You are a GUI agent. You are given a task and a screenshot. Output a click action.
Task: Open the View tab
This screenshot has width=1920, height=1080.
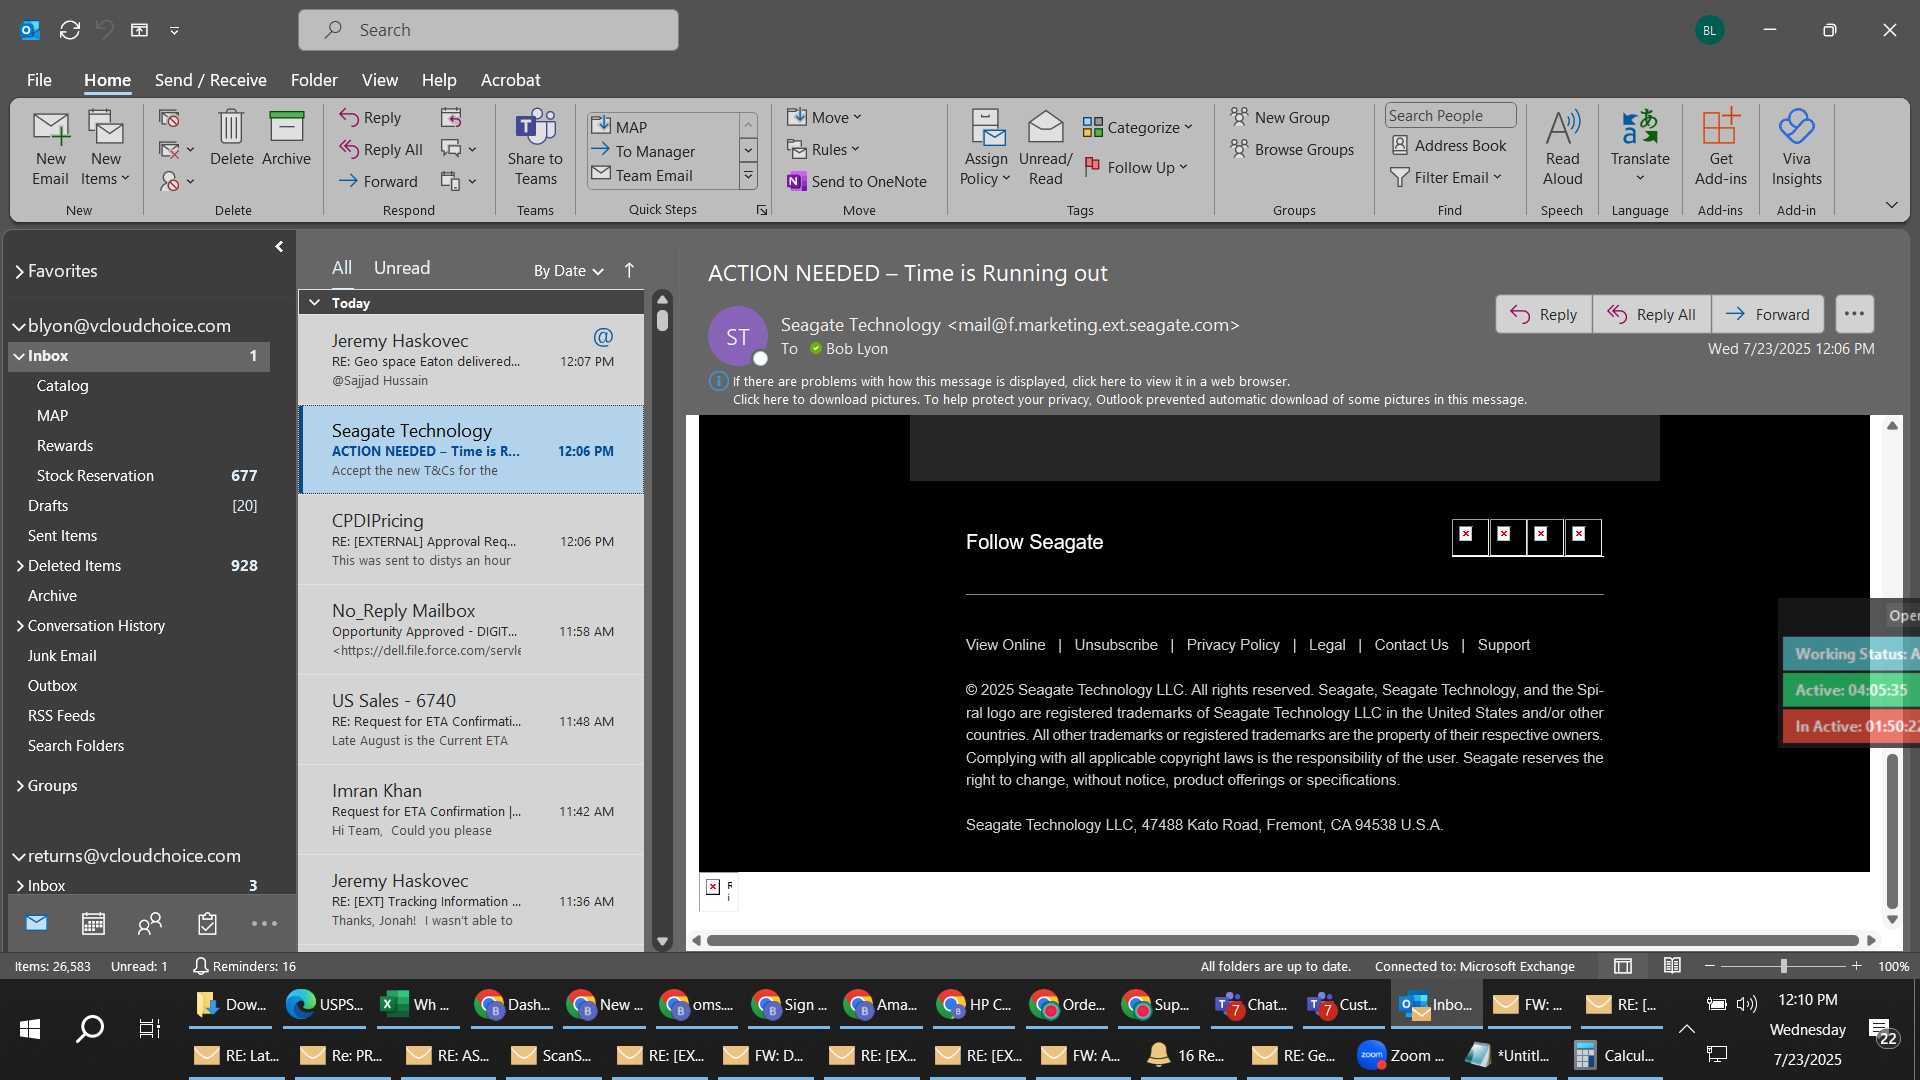tap(379, 80)
